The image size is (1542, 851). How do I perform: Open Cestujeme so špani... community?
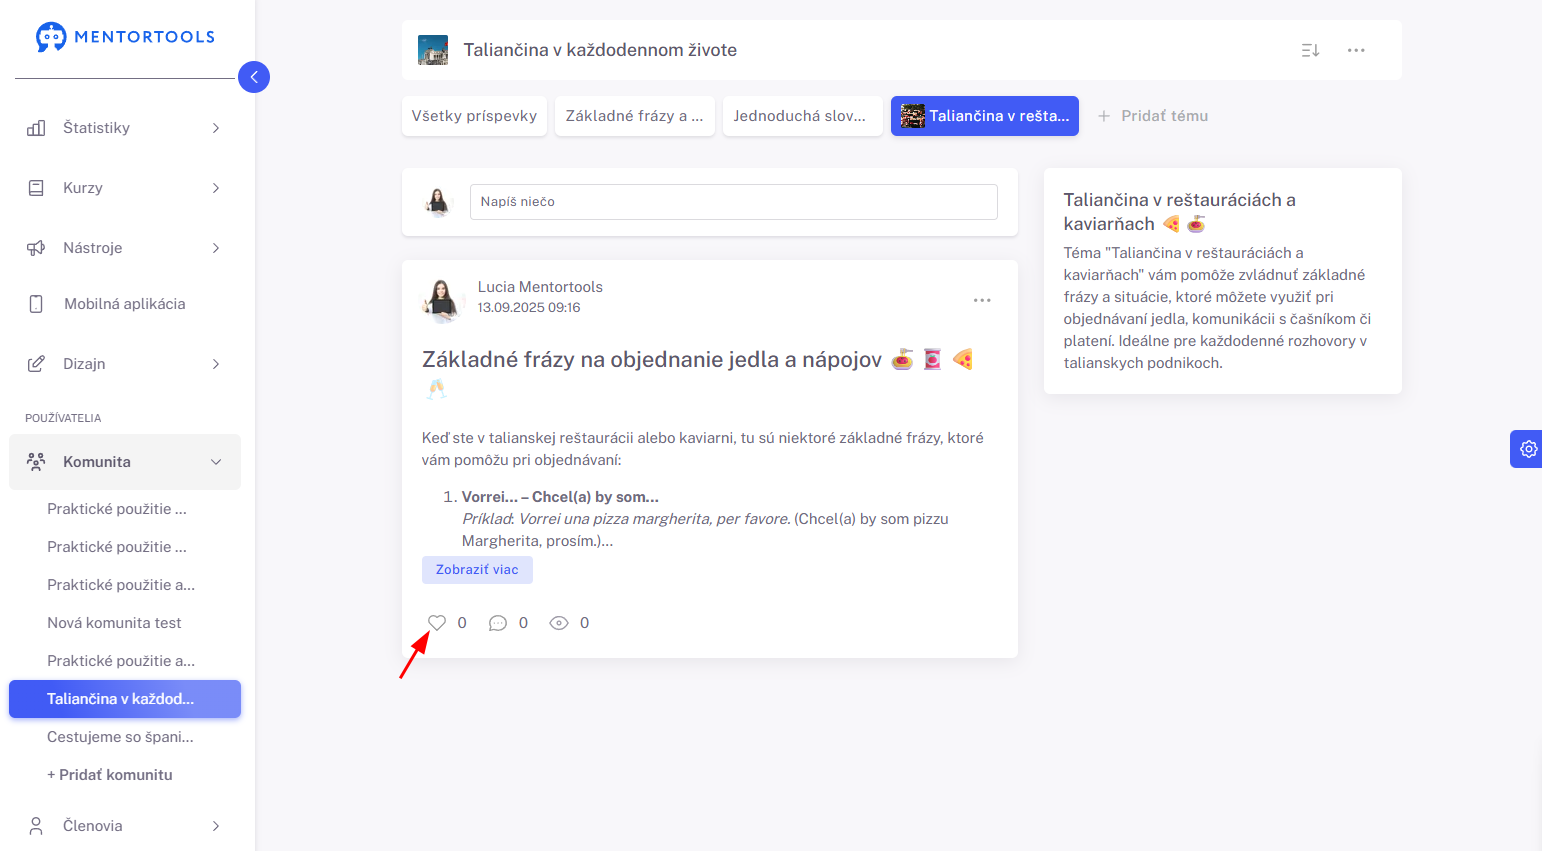[120, 737]
